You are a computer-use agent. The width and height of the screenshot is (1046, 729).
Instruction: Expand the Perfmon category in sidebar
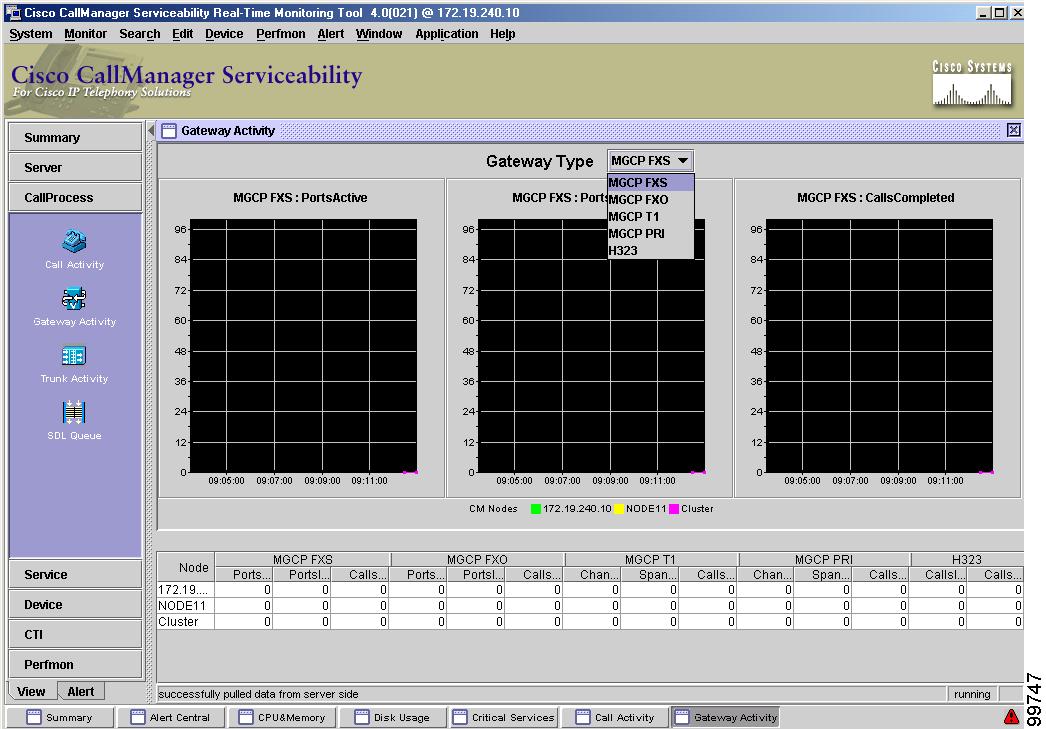[75, 664]
